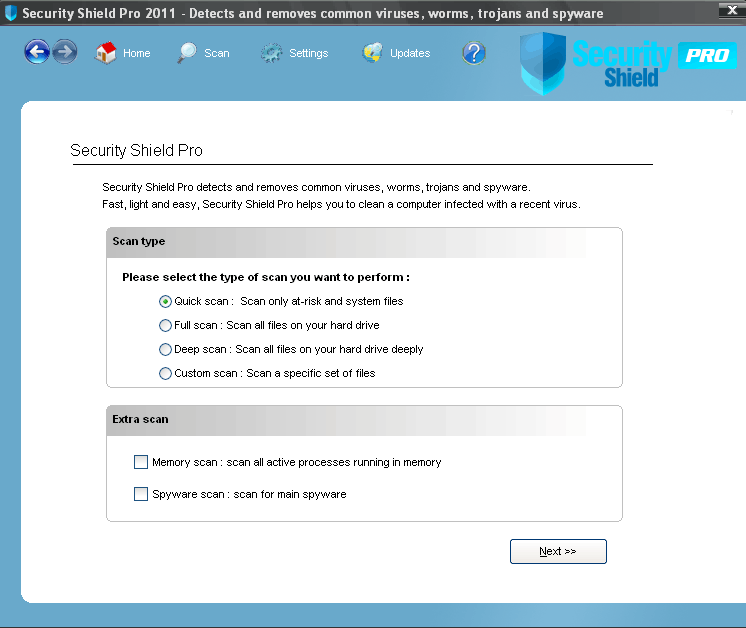Image resolution: width=746 pixels, height=628 pixels.
Task: Open Home via the house icon
Action: coord(106,53)
